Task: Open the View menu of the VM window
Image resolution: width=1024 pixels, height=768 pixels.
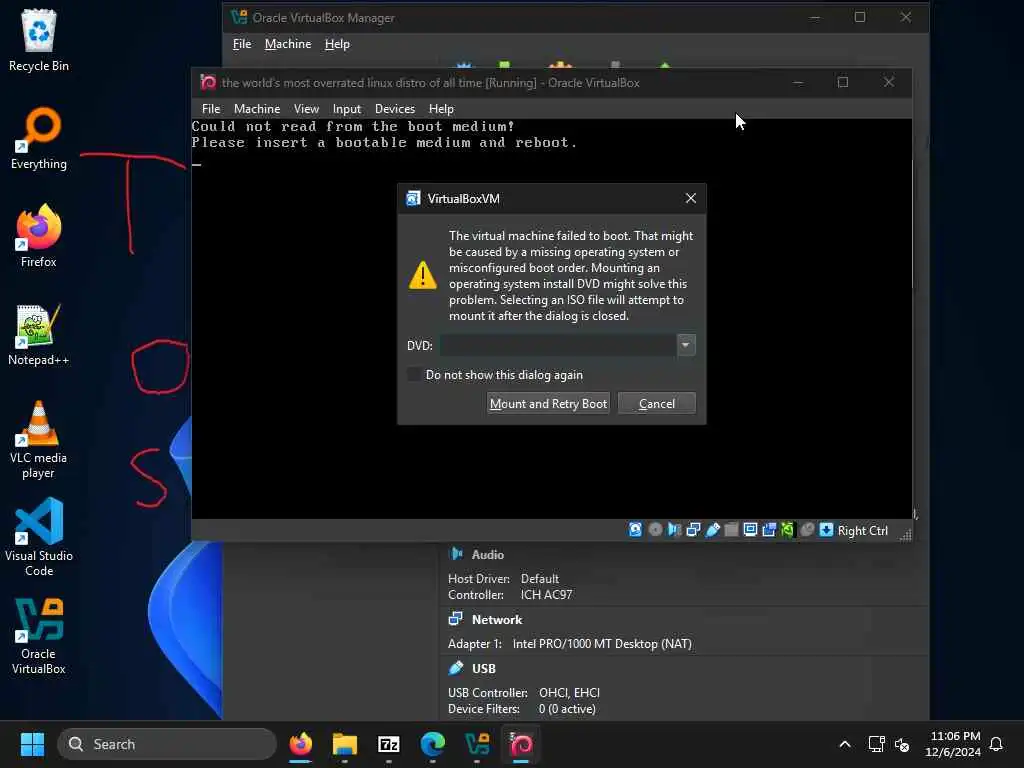Action: (306, 108)
